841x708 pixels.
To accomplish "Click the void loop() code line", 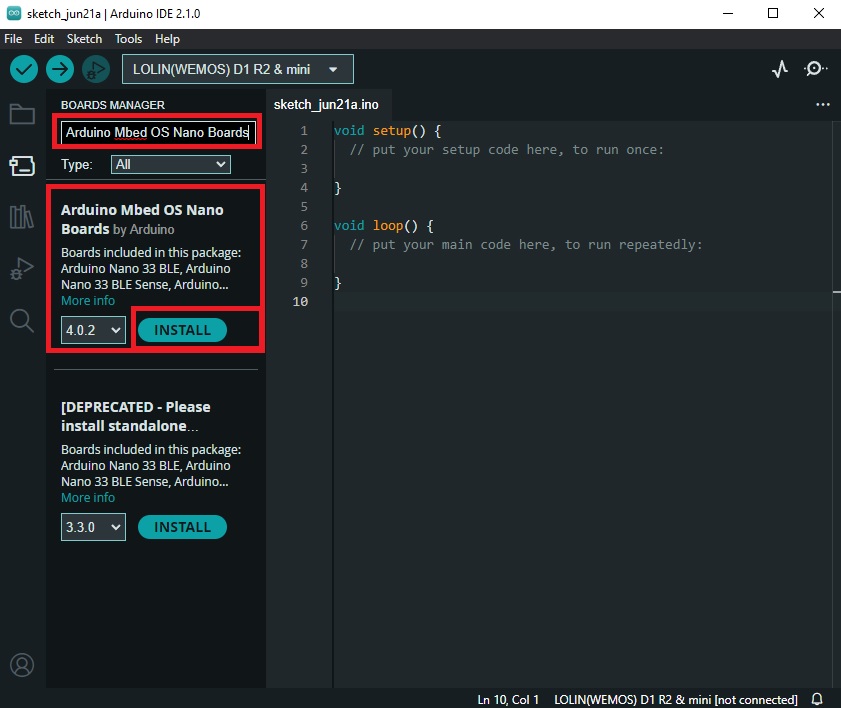I will click(383, 226).
